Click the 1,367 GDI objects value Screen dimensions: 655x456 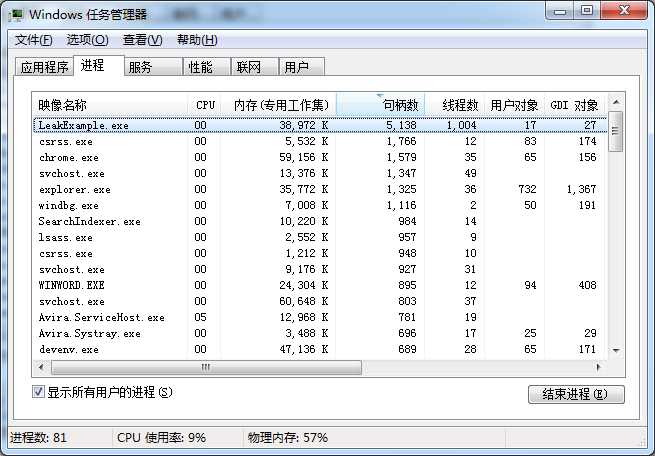tap(581, 190)
